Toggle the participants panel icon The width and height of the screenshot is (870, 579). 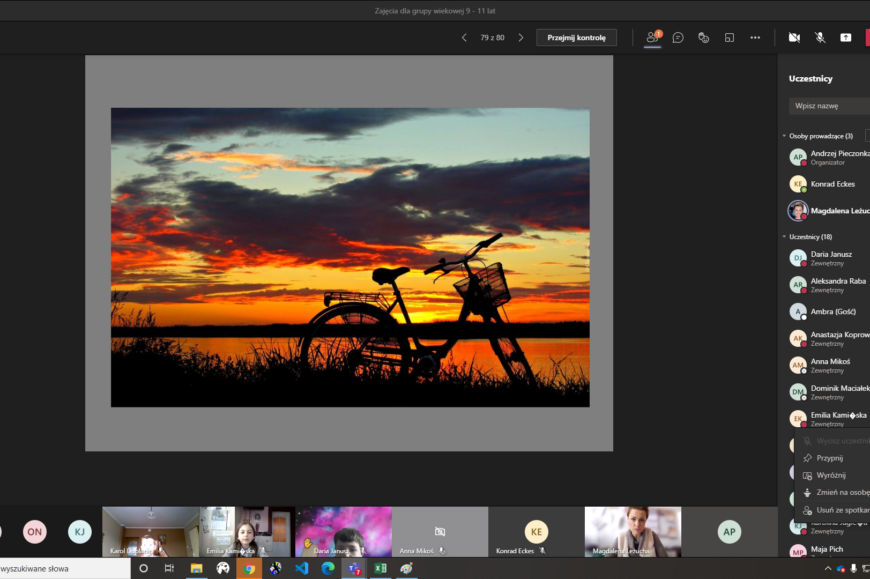(x=652, y=37)
